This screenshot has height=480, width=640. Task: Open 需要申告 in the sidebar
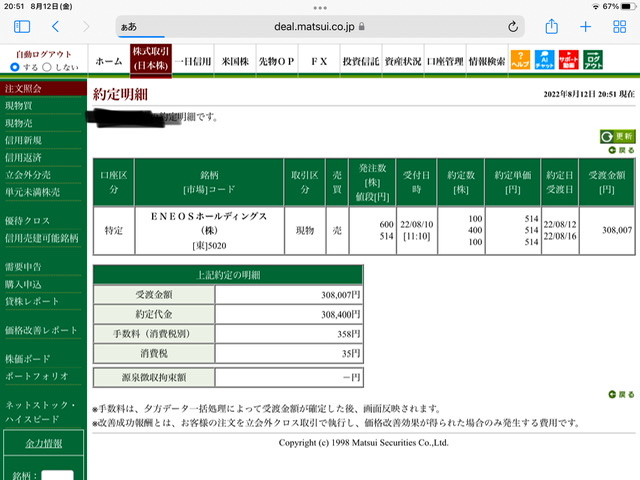[x=23, y=267]
